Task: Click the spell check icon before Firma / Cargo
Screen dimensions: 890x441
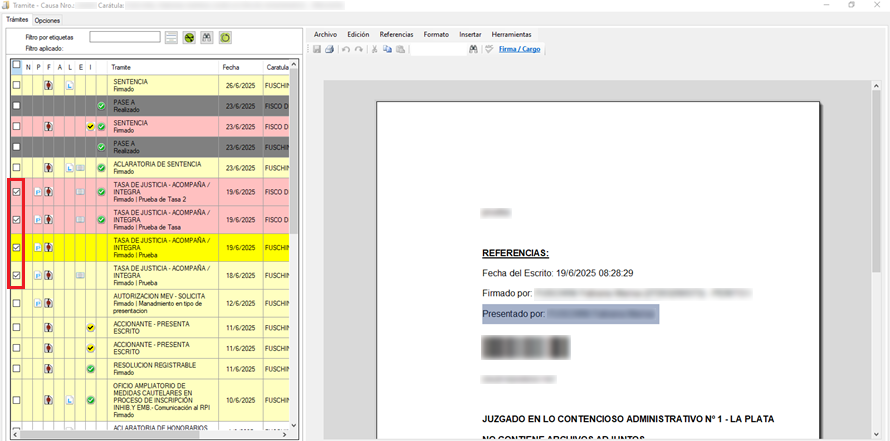Action: coord(489,49)
